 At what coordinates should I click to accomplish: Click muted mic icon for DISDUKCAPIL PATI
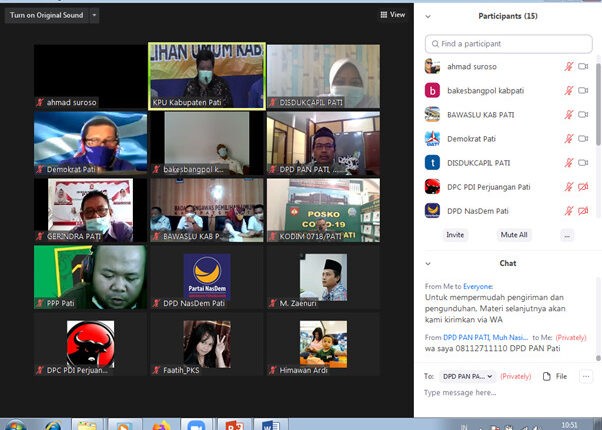pos(569,162)
